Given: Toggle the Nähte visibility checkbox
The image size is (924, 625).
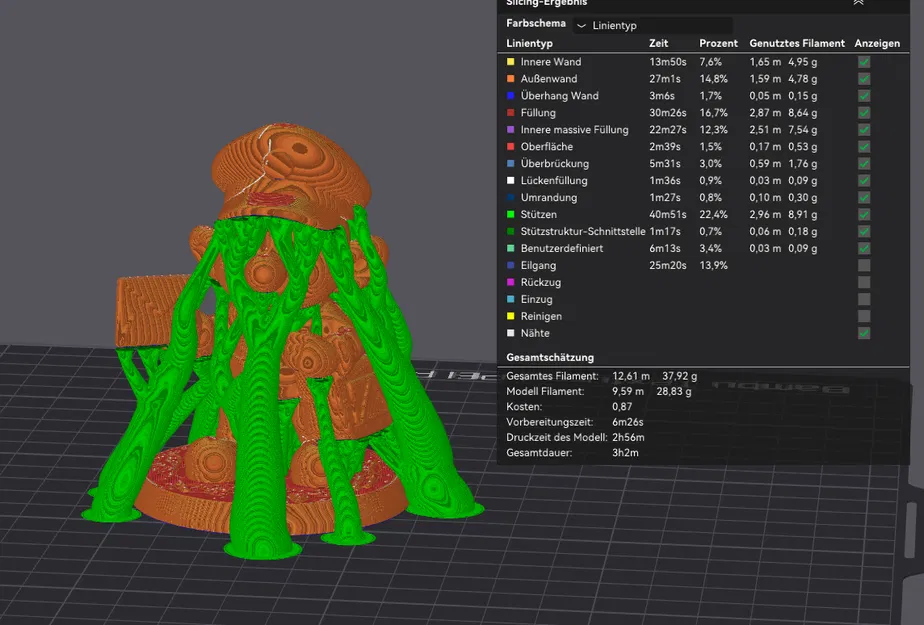Looking at the screenshot, I should [x=862, y=333].
